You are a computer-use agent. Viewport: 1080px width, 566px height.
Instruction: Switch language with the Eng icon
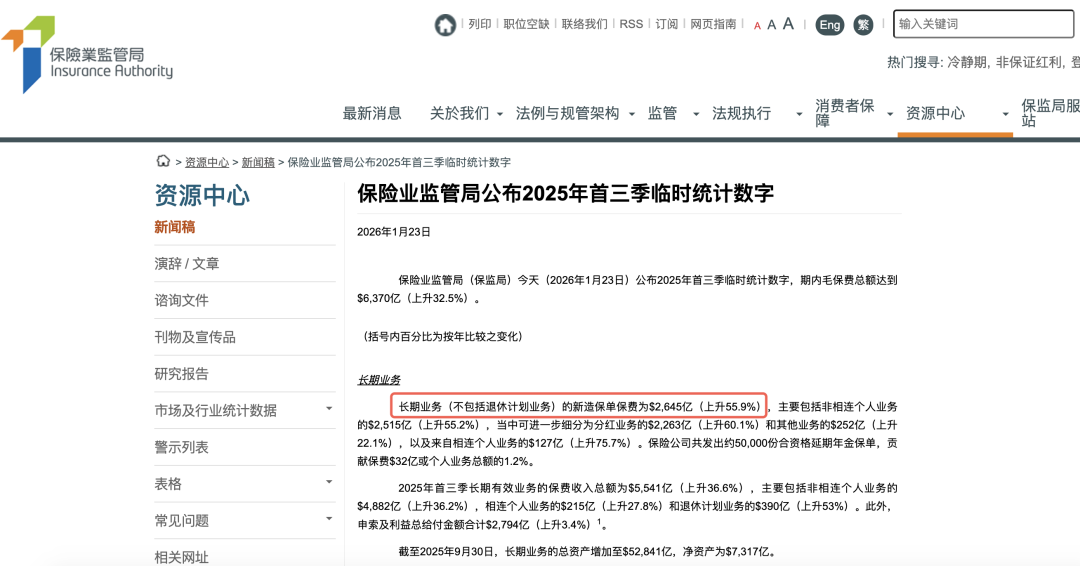tap(829, 25)
